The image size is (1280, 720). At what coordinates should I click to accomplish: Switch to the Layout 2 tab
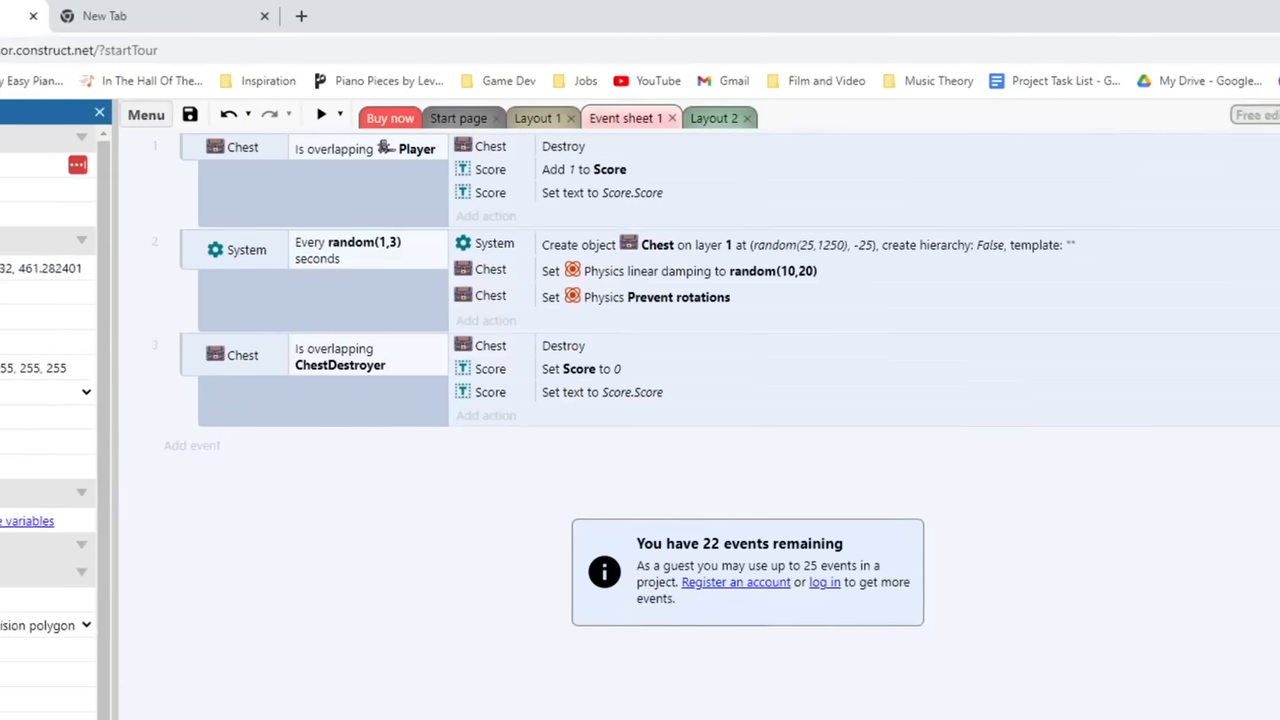pyautogui.click(x=714, y=118)
